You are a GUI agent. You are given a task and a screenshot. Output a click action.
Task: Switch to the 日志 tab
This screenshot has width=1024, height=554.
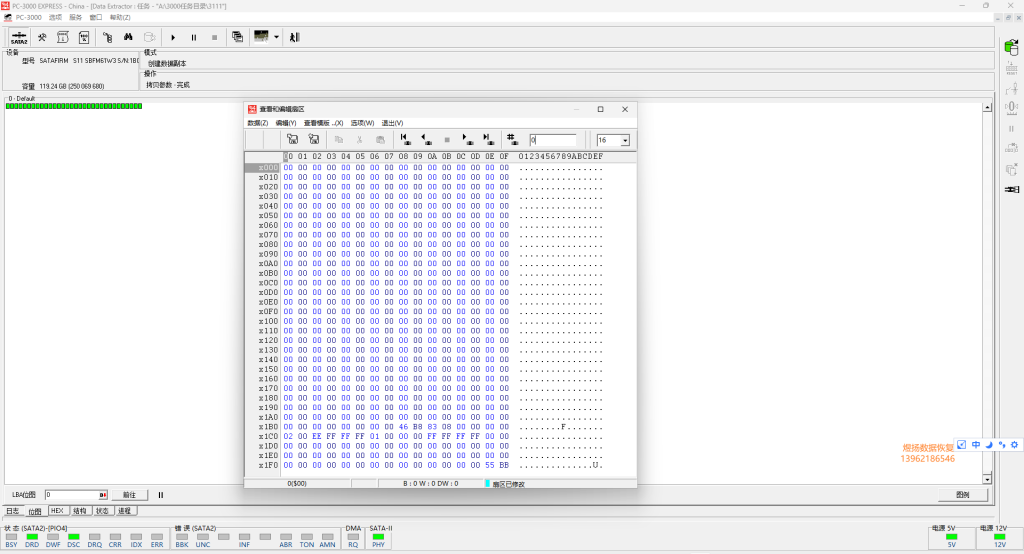point(13,511)
